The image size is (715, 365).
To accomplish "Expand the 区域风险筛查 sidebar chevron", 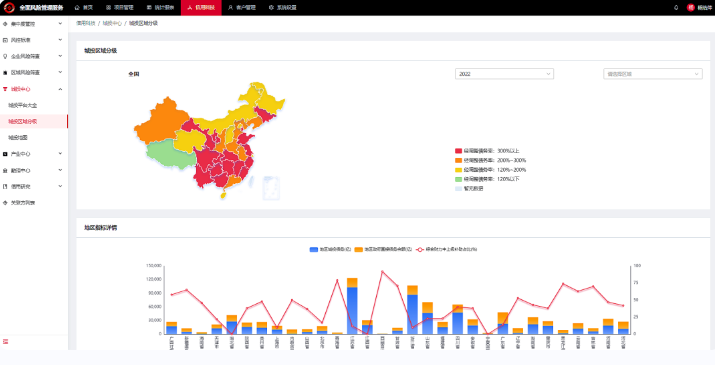I will [x=60, y=73].
